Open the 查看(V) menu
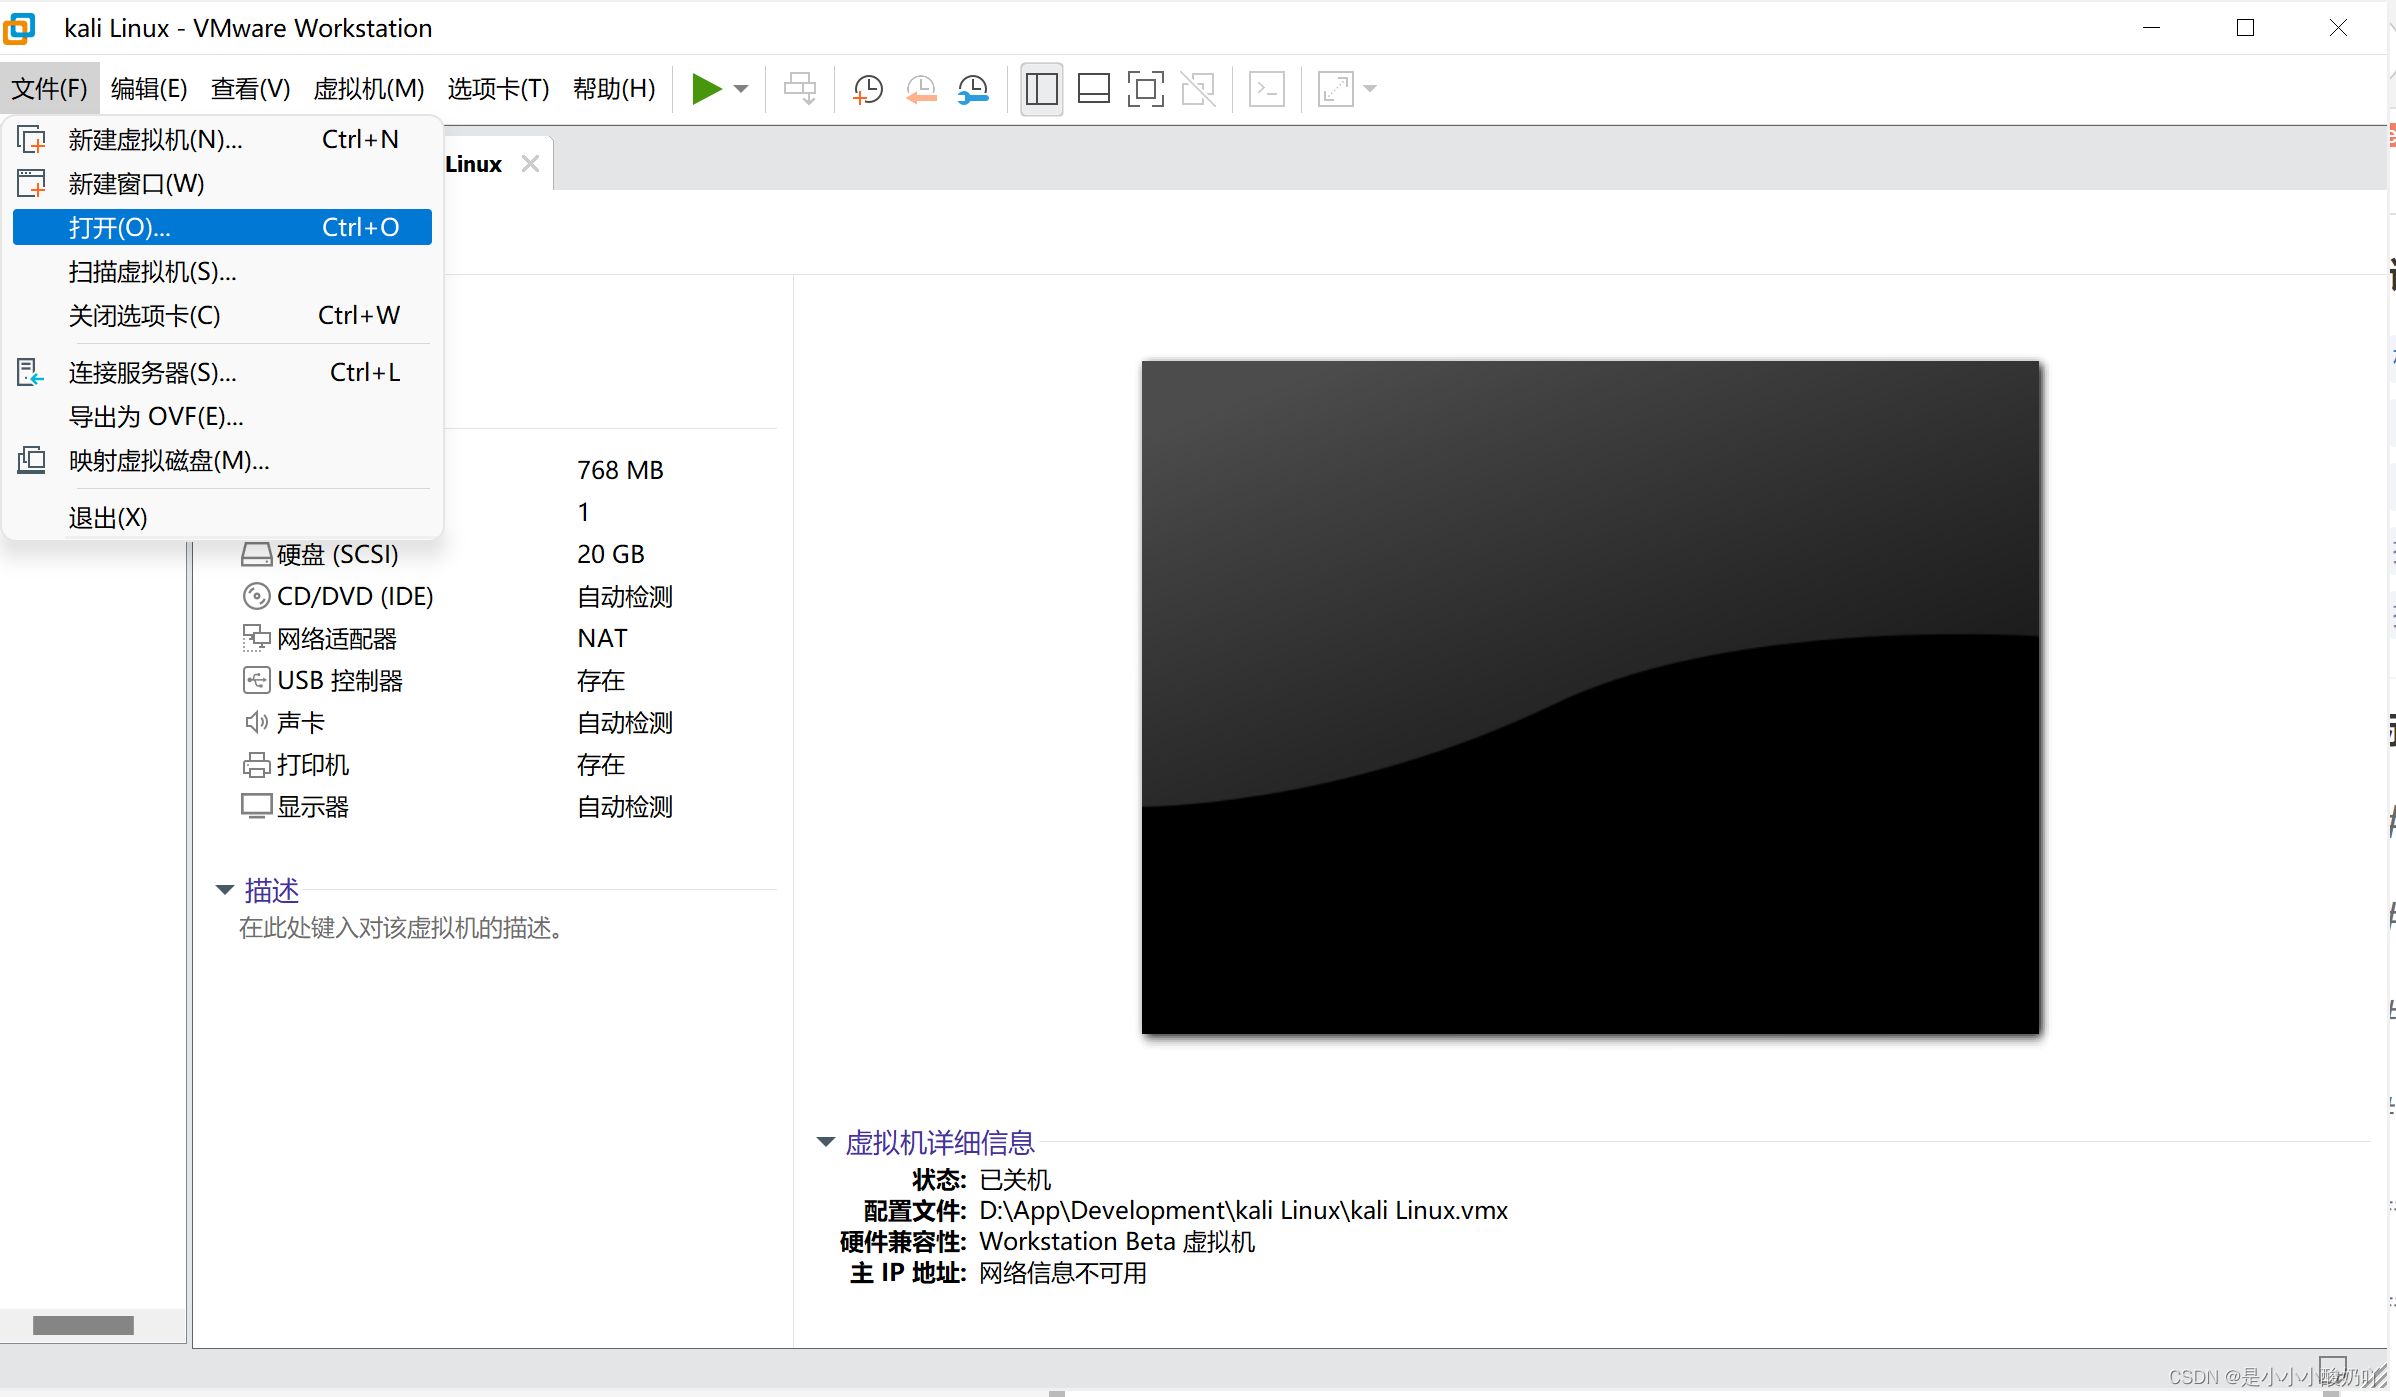This screenshot has height=1397, width=2396. pos(250,89)
